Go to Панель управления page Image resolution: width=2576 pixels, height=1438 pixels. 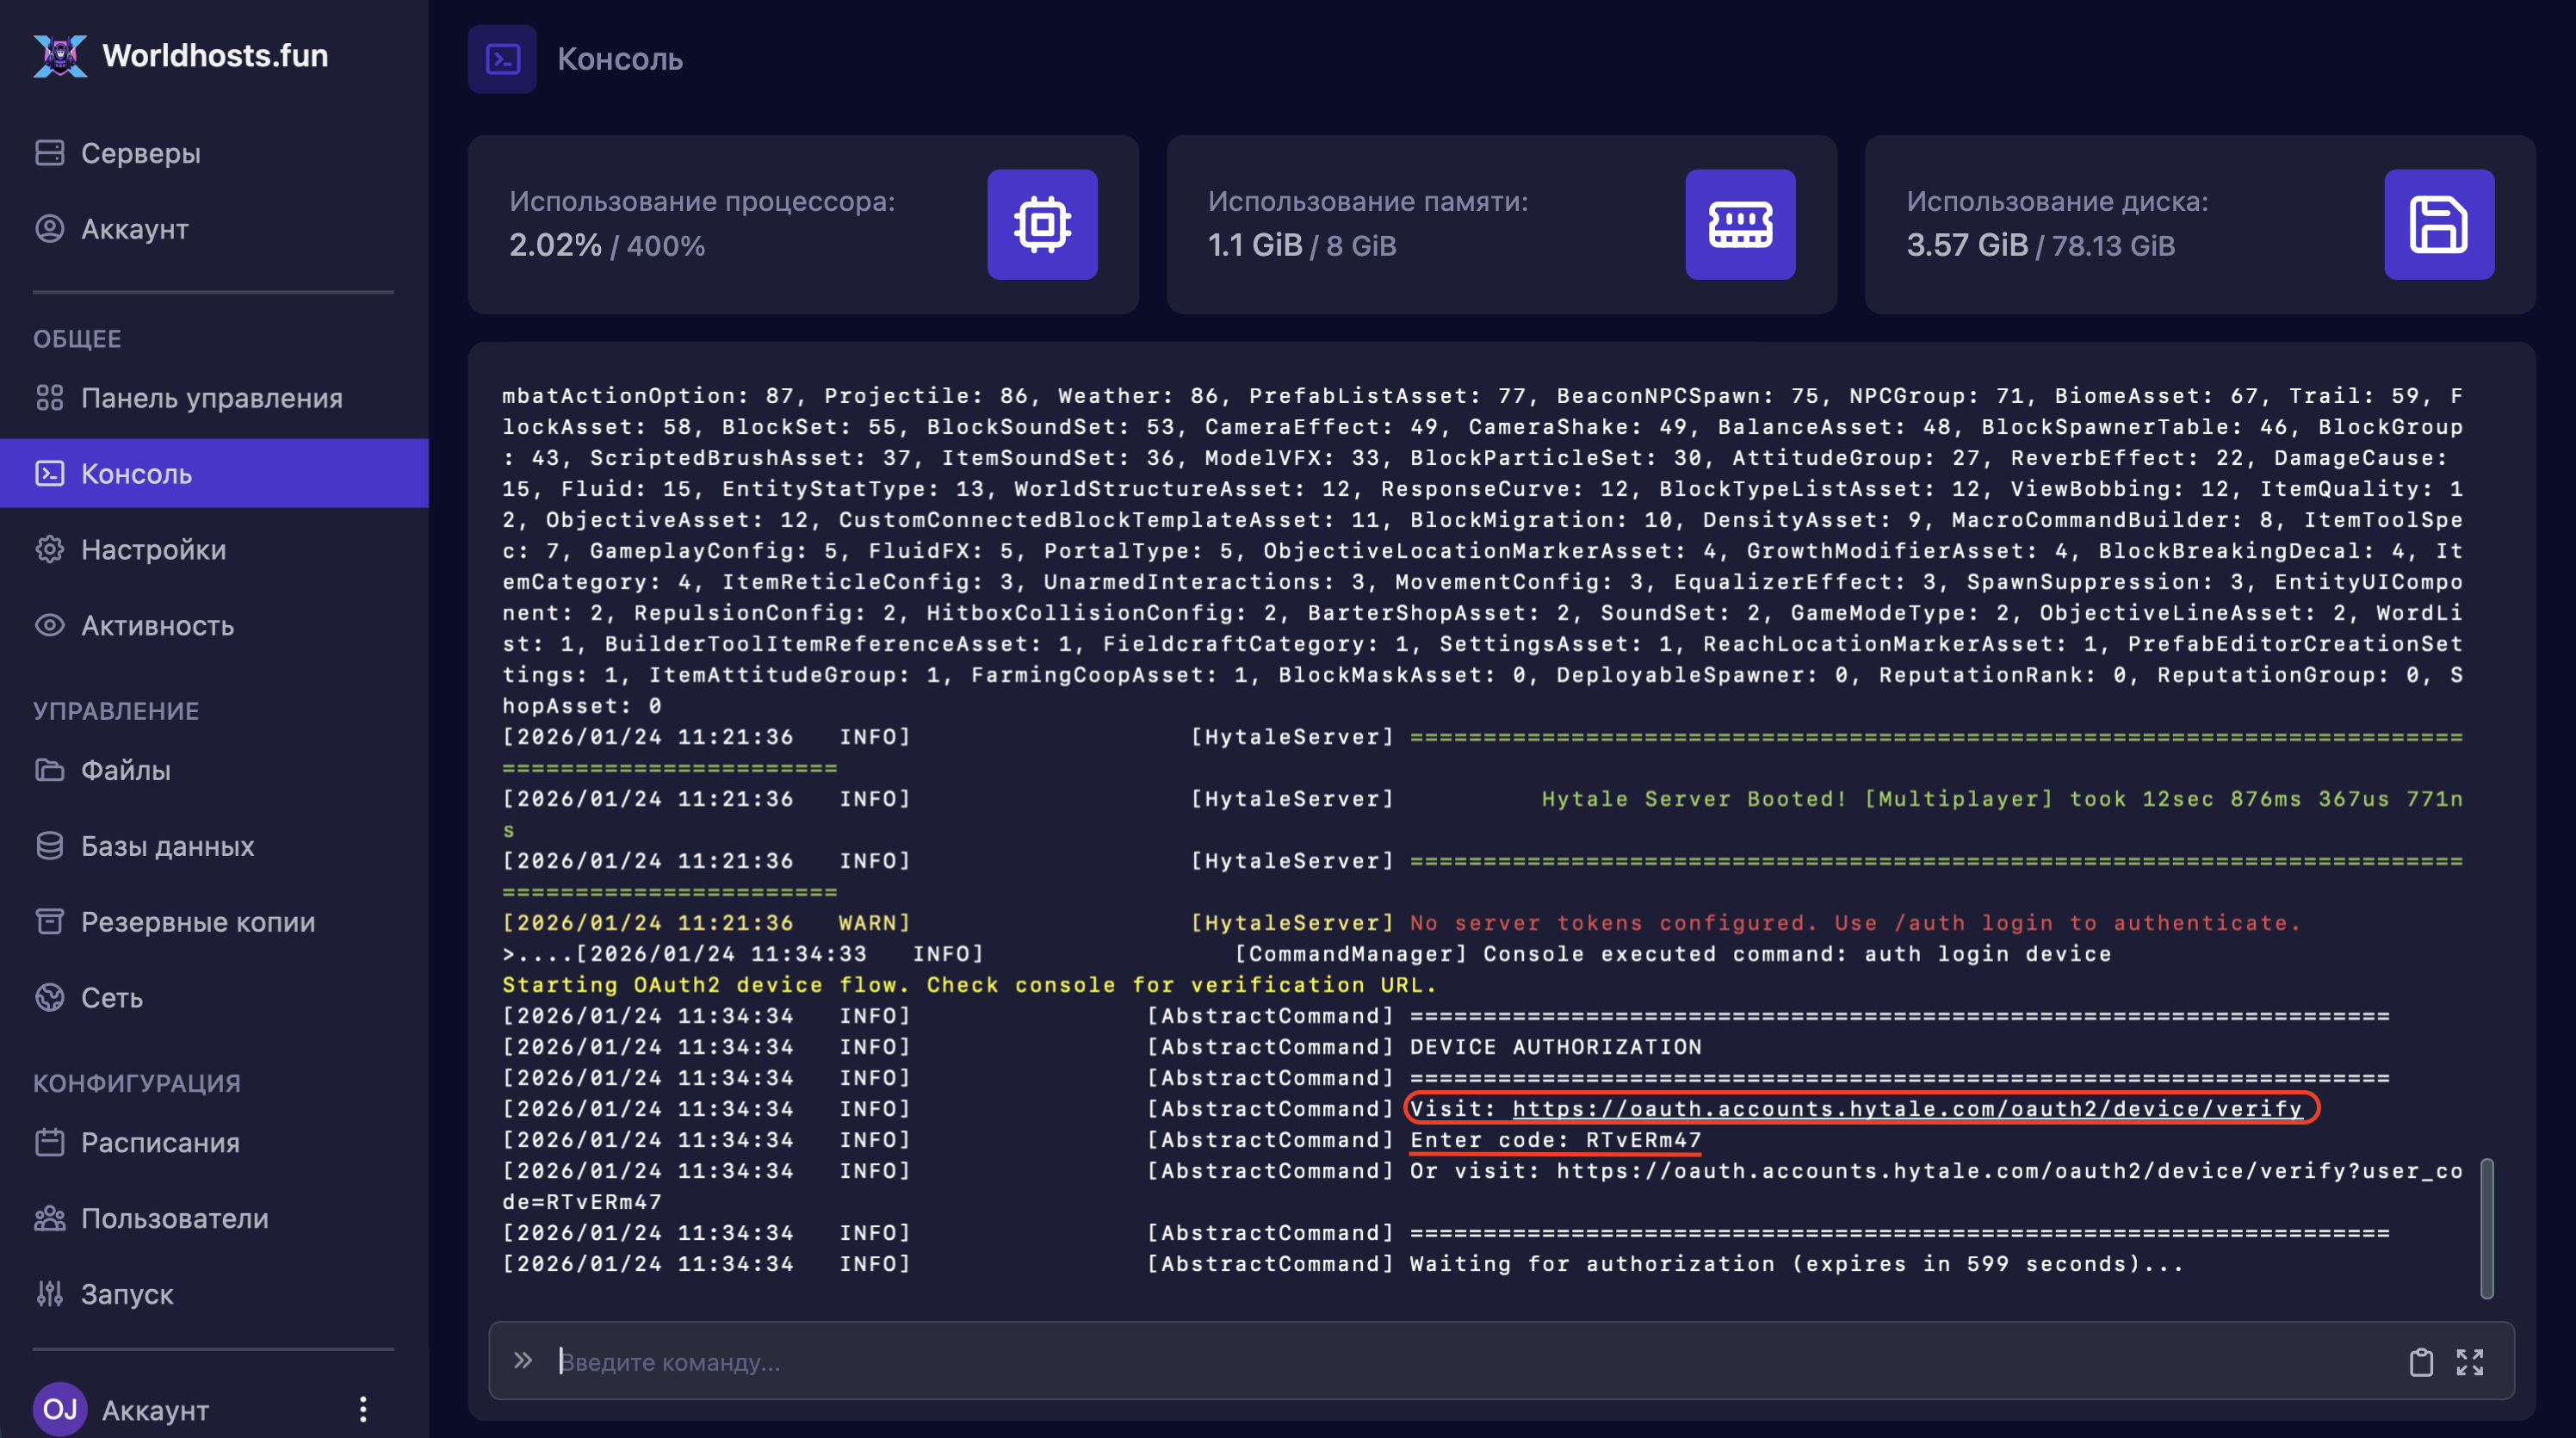click(x=211, y=398)
